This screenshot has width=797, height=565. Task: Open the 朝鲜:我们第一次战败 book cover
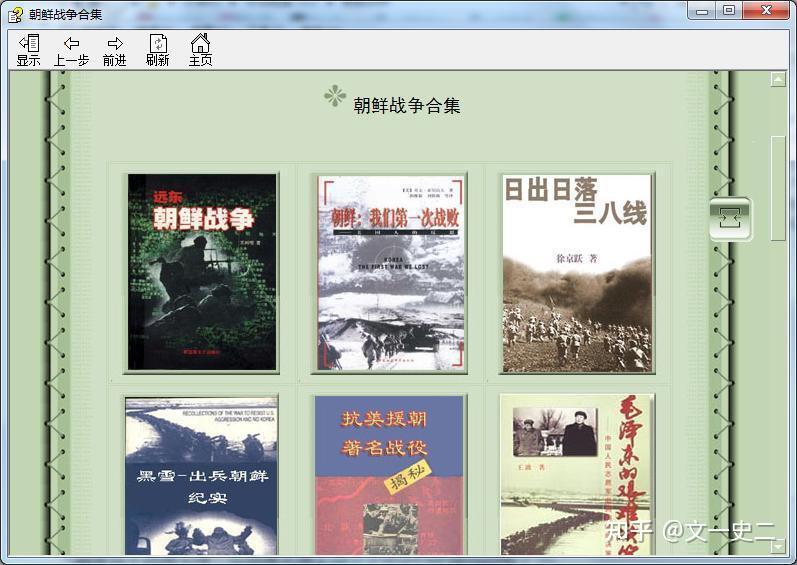point(390,272)
